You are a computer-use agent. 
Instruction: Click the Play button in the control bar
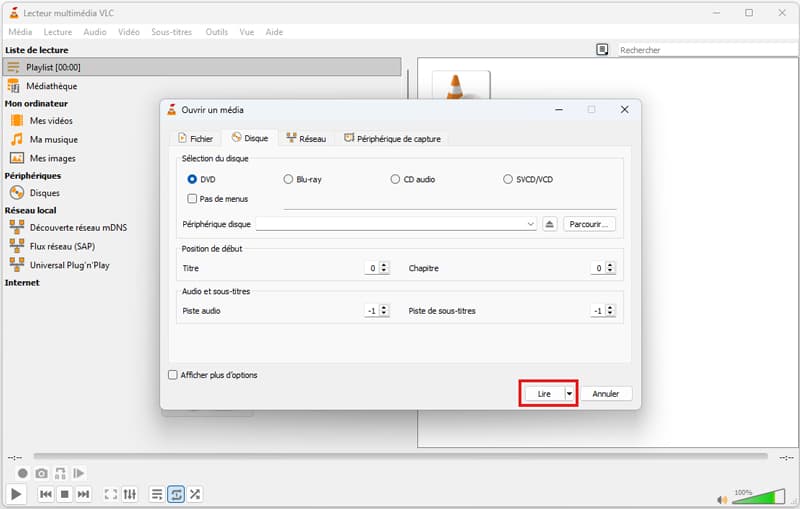pos(16,494)
